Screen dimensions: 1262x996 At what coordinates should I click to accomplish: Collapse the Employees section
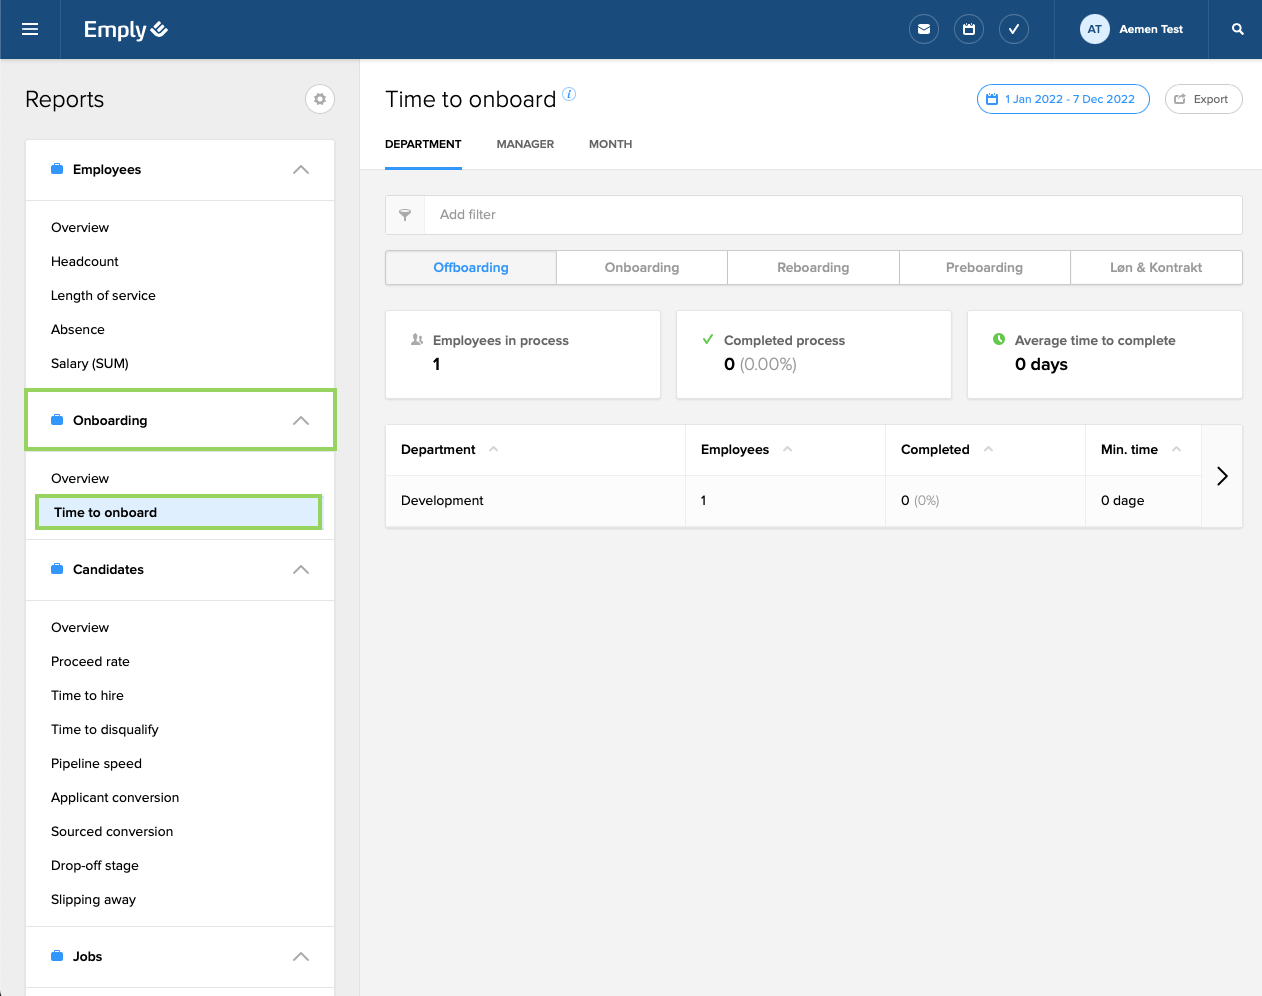[301, 170]
